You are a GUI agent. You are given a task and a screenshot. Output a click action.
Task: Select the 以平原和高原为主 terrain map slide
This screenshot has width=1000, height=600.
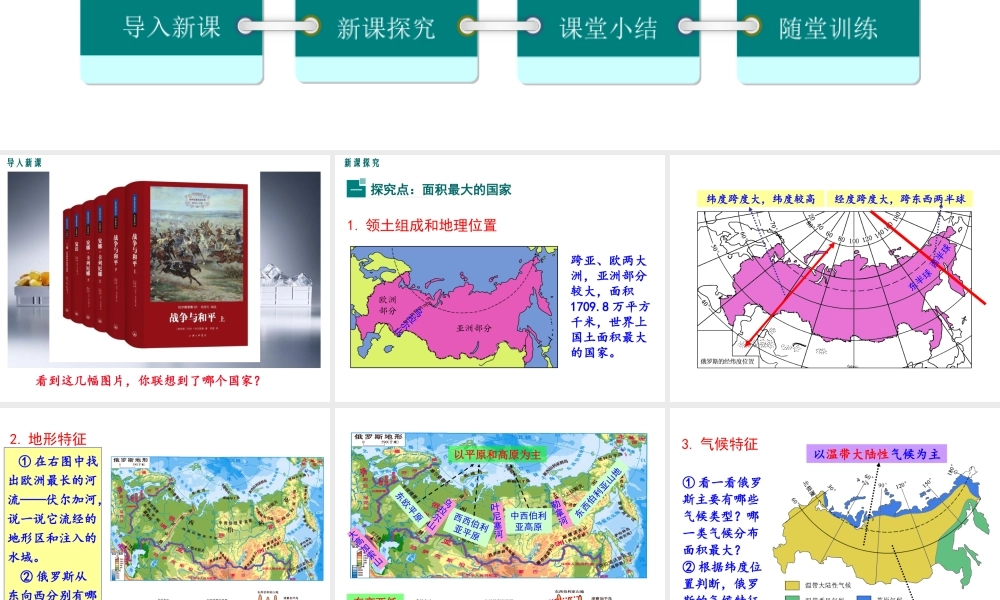(x=499, y=504)
